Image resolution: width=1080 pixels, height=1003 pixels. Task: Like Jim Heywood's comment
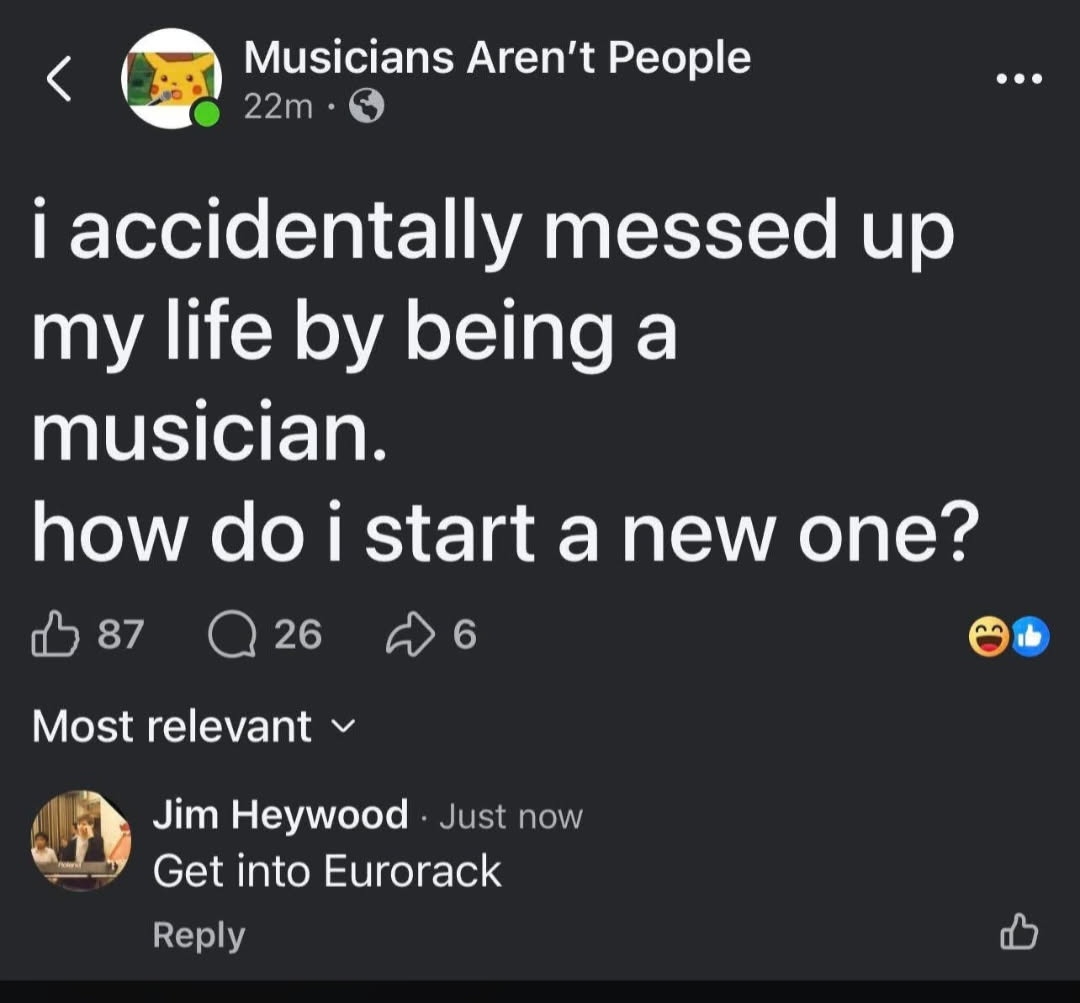[x=1019, y=933]
